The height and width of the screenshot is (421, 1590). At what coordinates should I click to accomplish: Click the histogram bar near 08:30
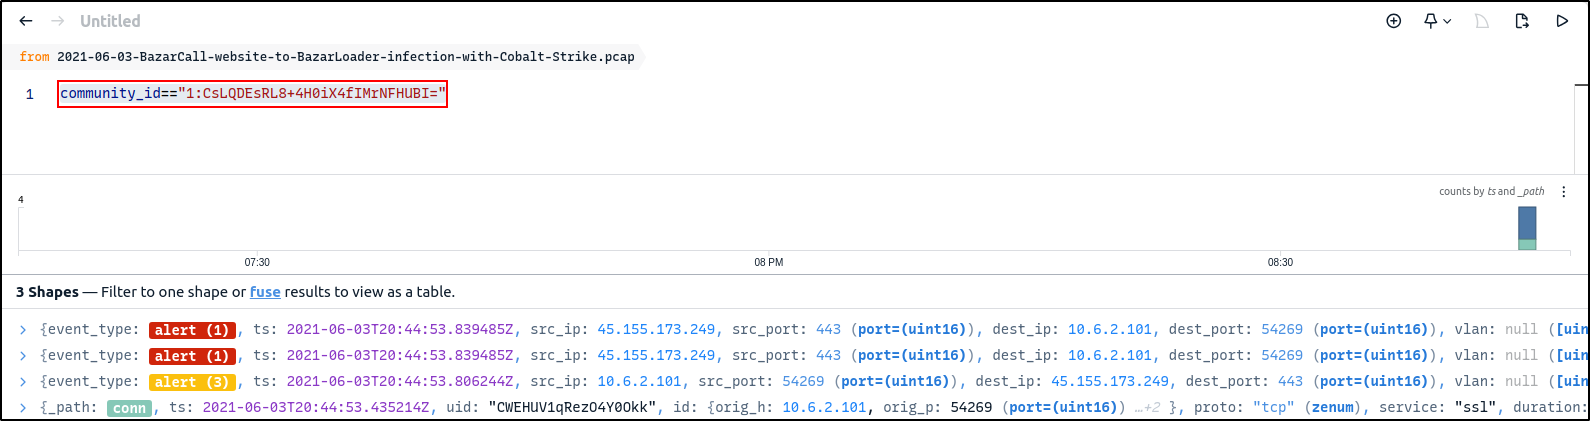point(1526,227)
